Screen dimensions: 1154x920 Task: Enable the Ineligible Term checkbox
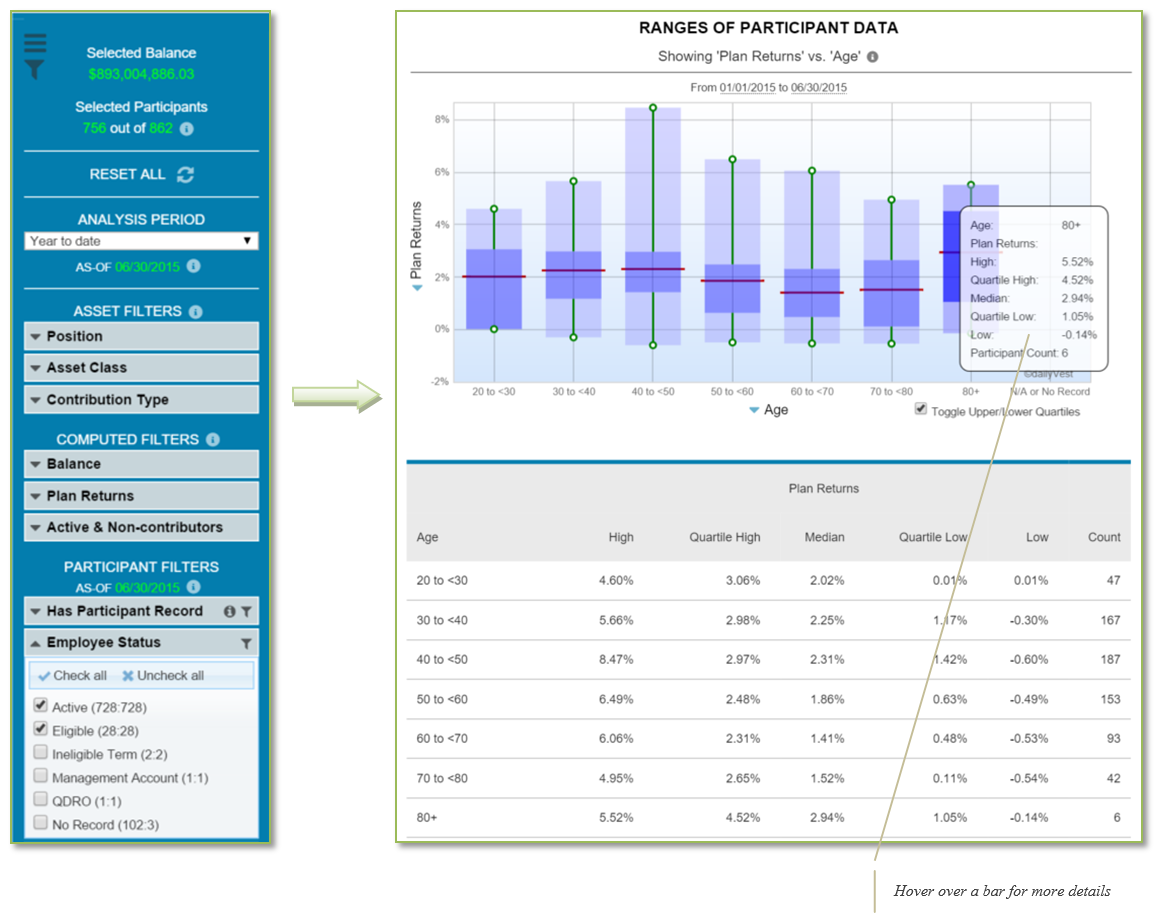[x=40, y=753]
